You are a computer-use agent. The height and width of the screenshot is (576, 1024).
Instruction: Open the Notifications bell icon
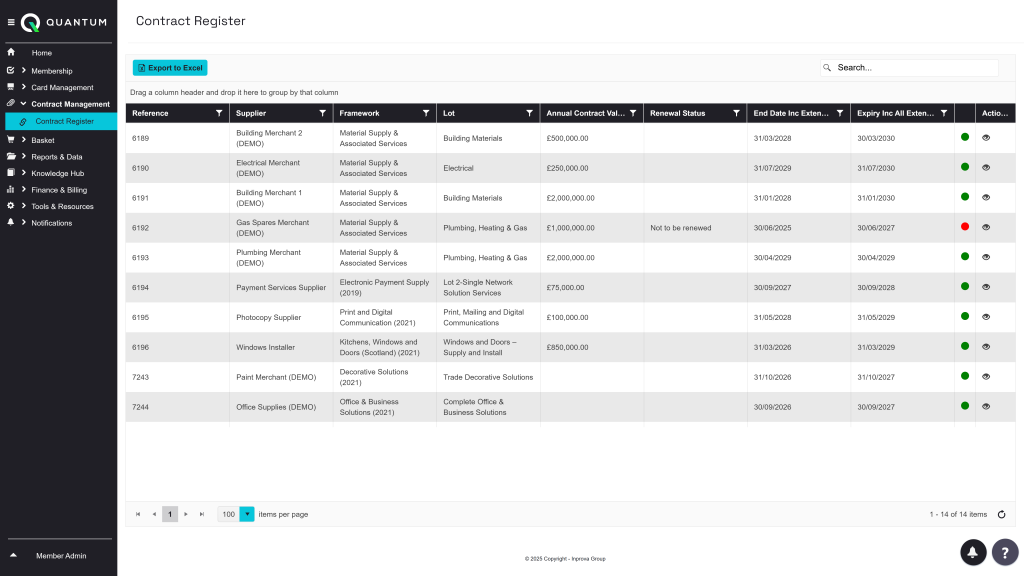[x=9, y=222]
